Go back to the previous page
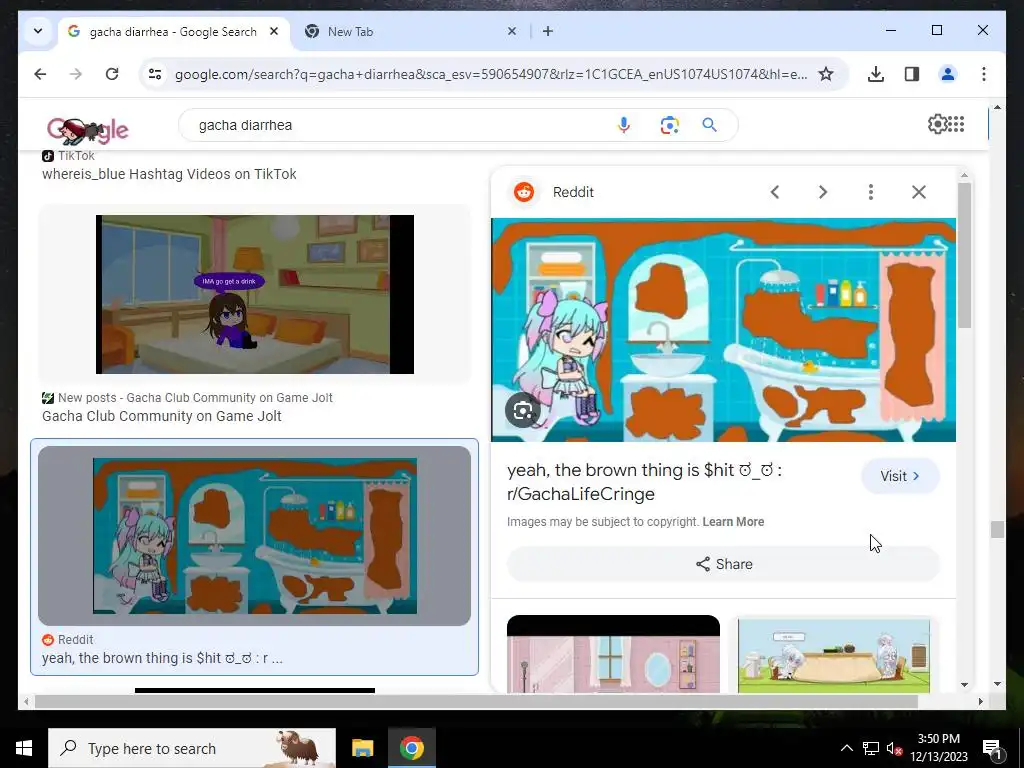The width and height of the screenshot is (1024, 768). [40, 74]
